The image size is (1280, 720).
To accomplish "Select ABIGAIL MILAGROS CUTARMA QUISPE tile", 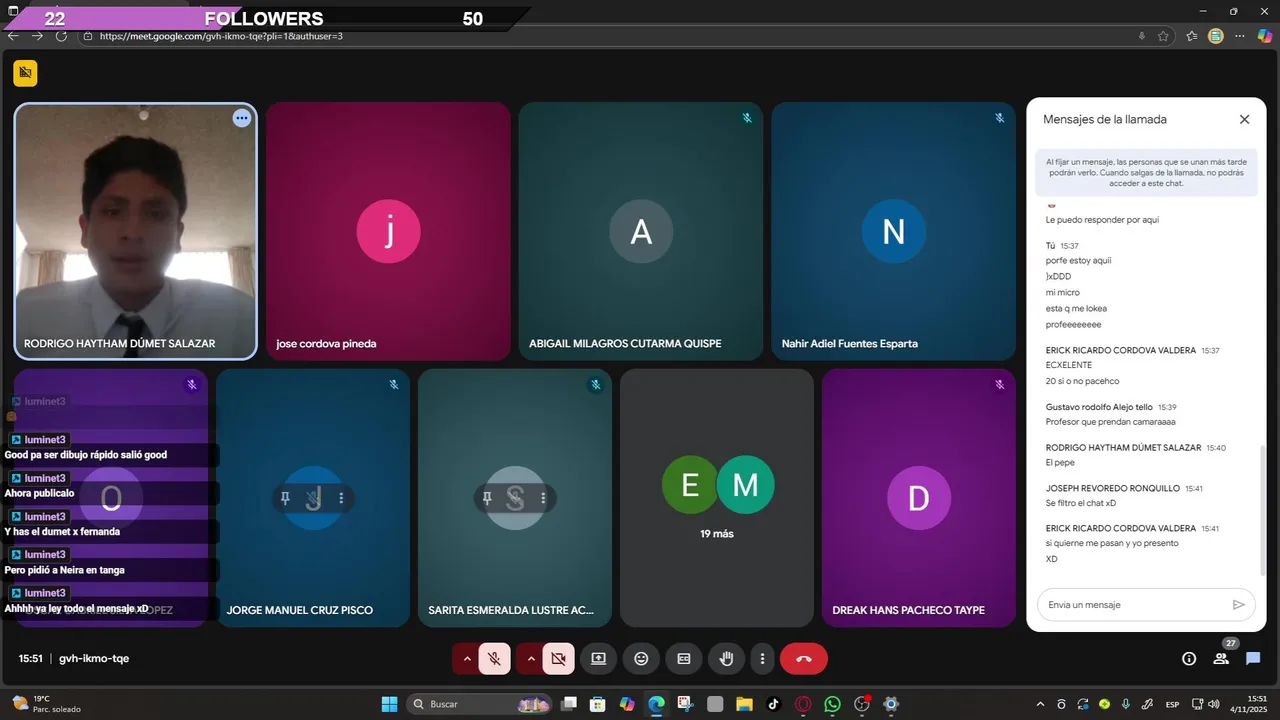I will point(640,231).
